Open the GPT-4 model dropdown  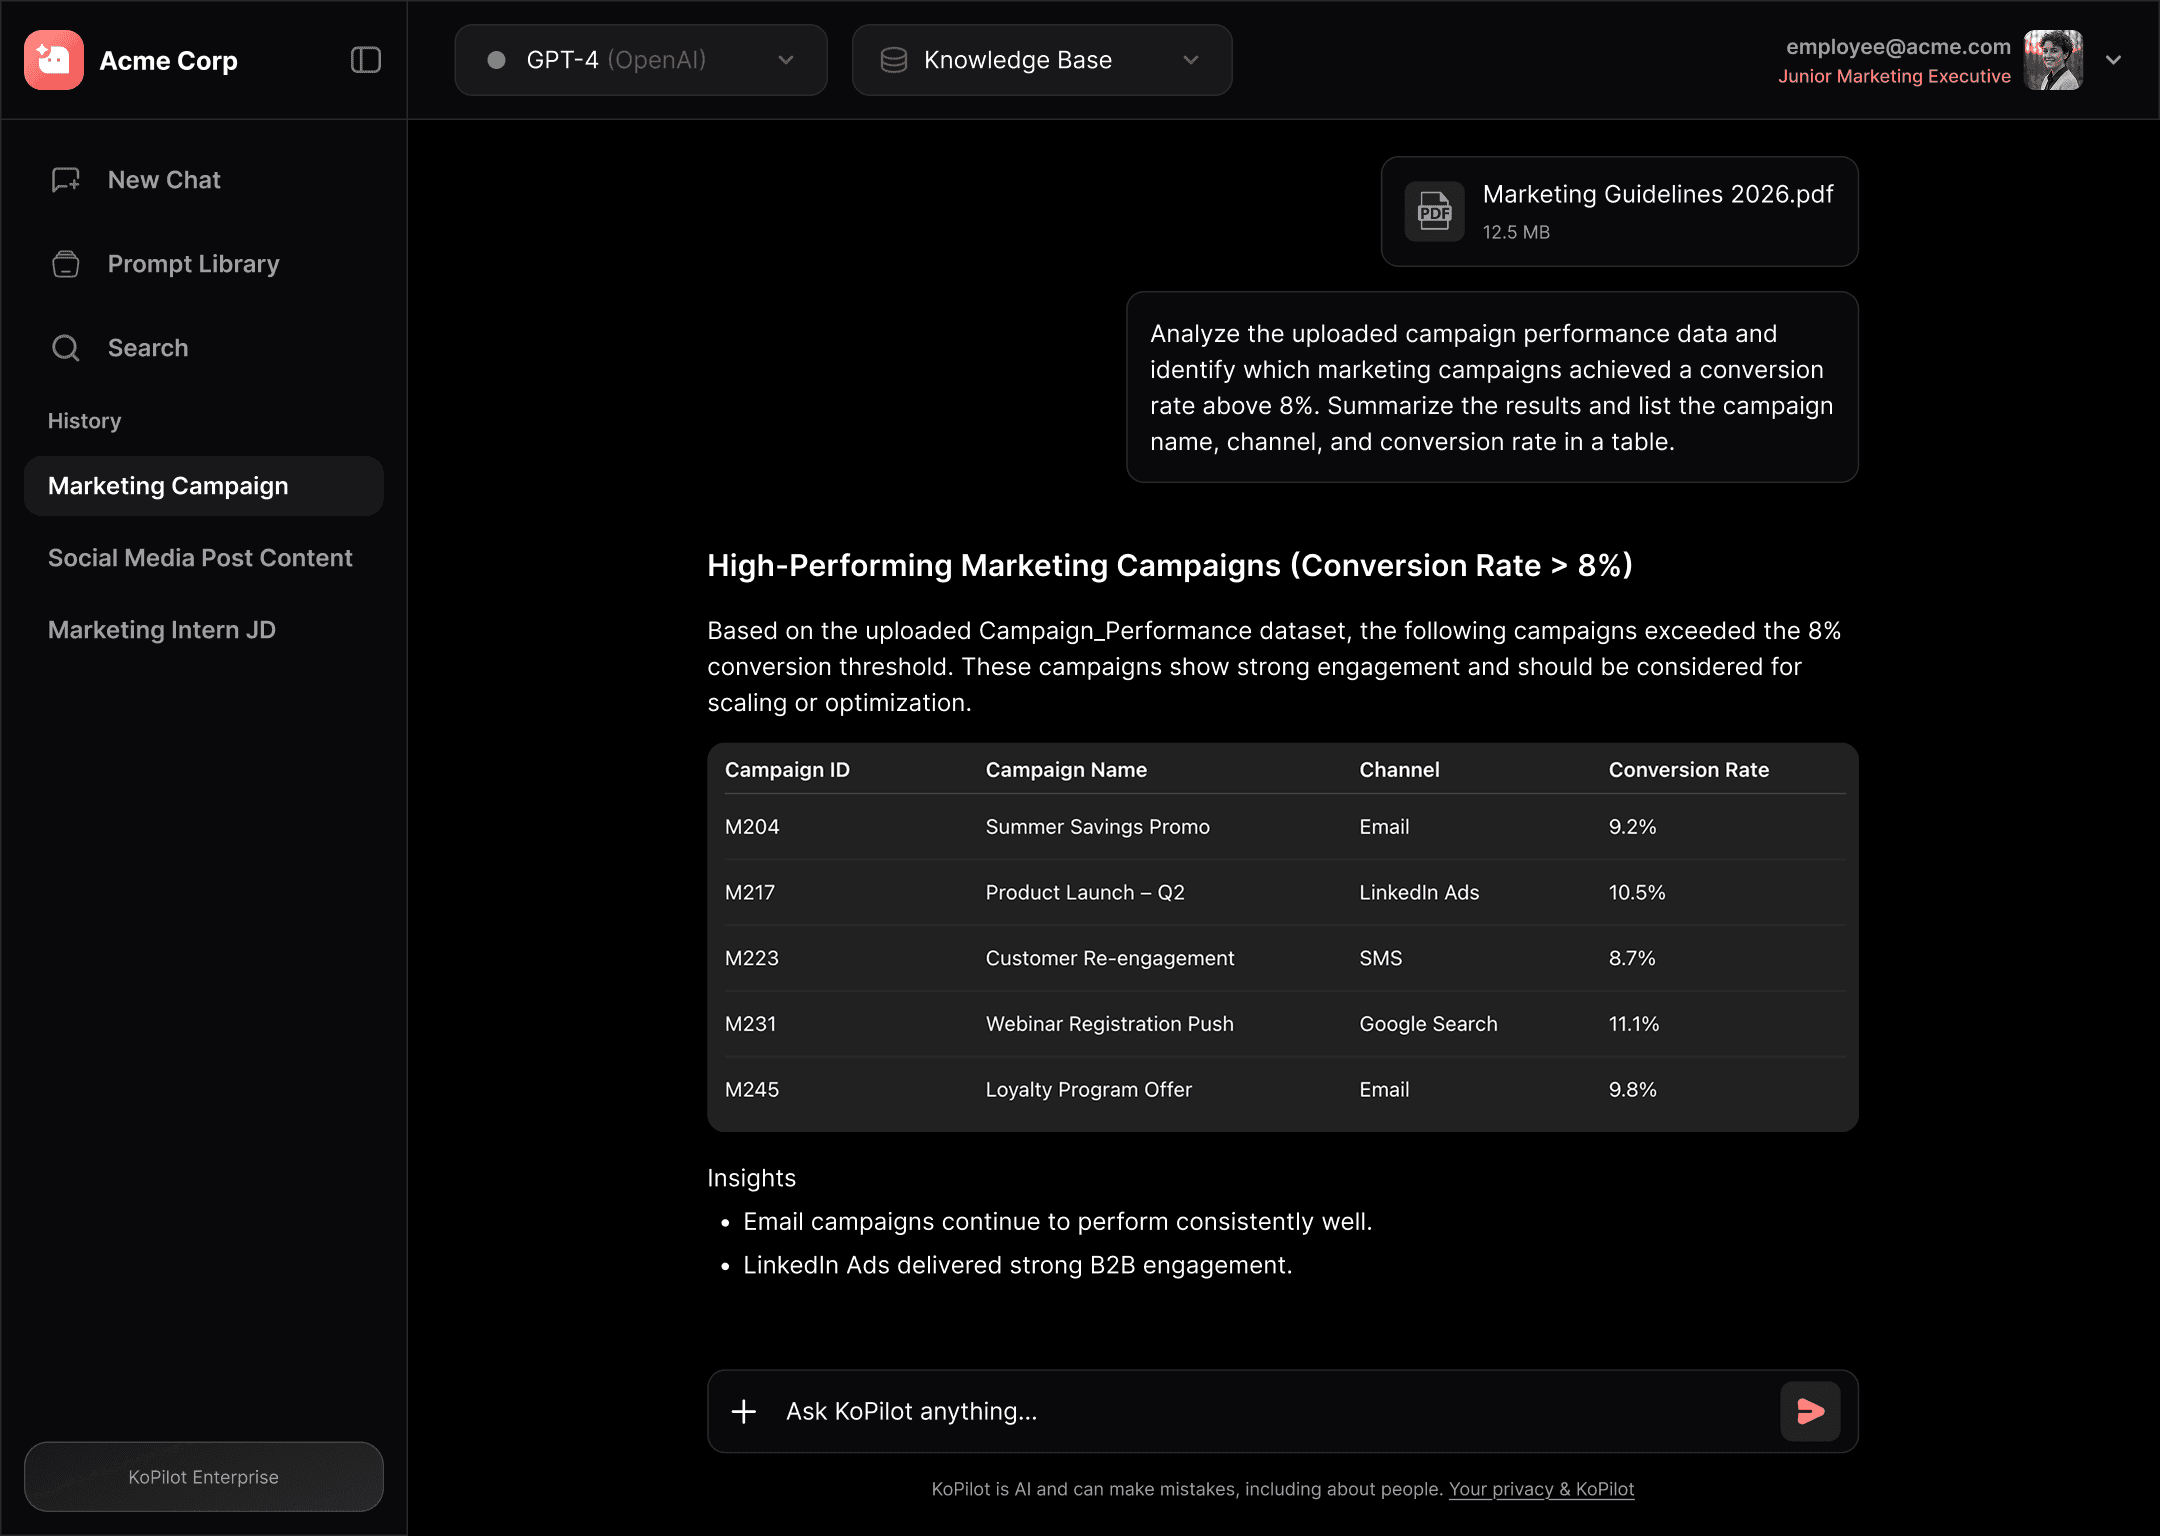[641, 60]
